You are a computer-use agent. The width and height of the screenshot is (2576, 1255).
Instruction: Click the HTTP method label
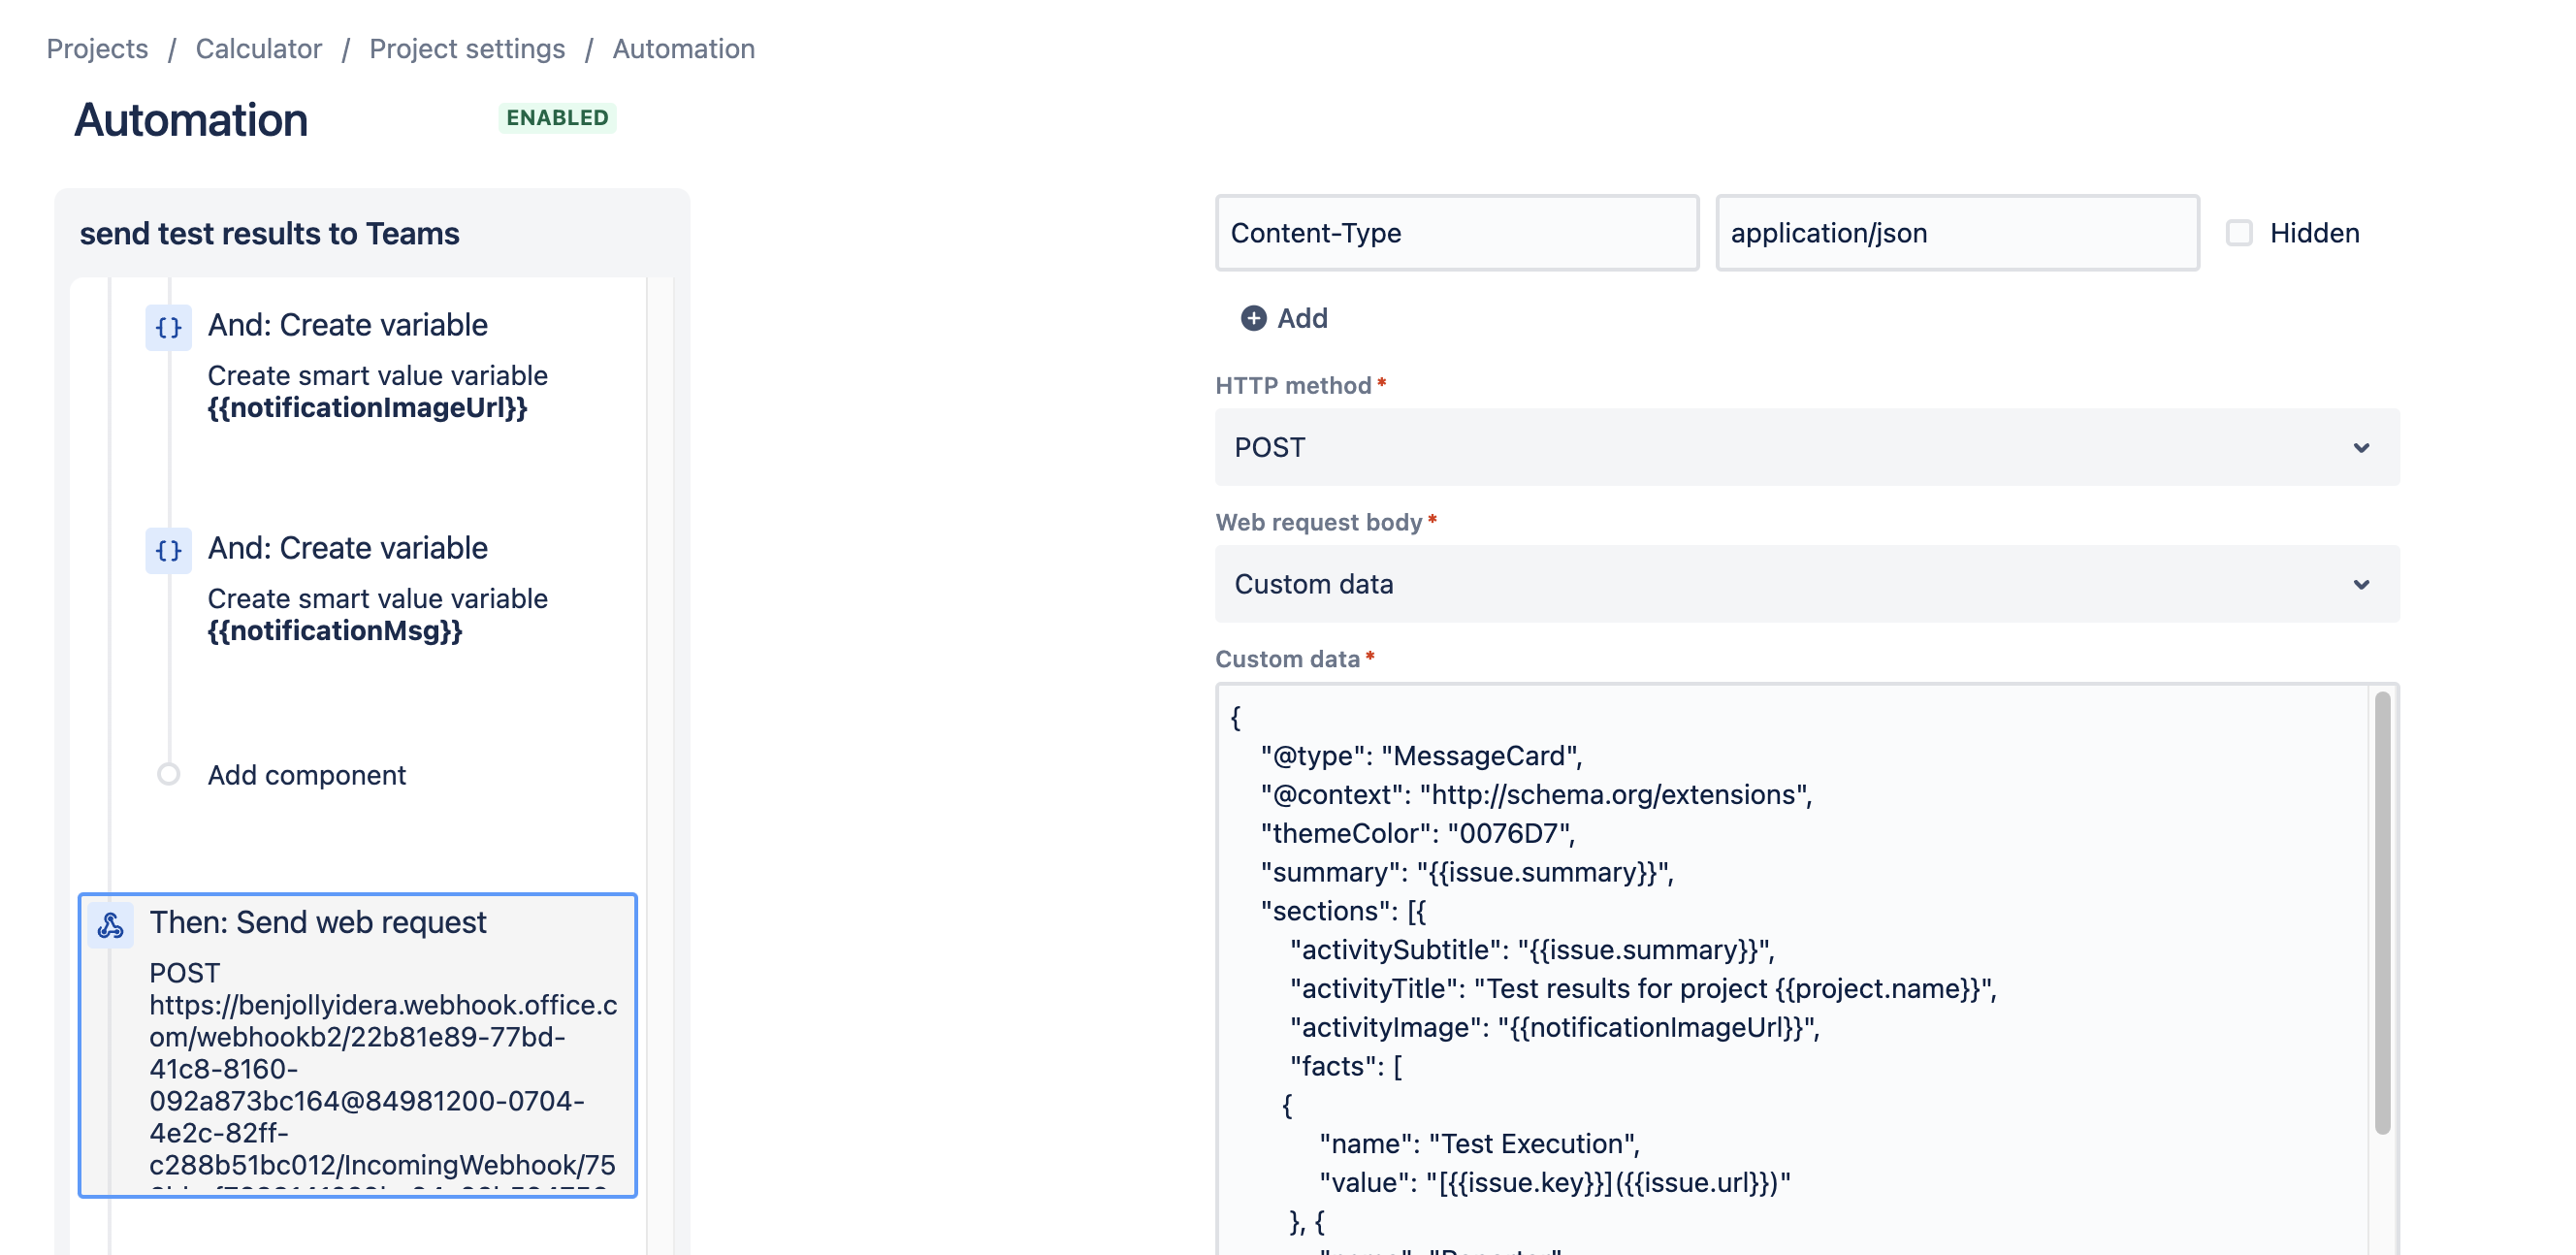1292,386
